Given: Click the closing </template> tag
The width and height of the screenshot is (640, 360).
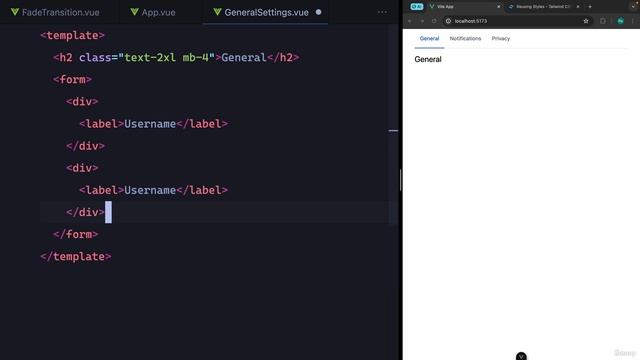Looking at the screenshot, I should click(x=76, y=256).
